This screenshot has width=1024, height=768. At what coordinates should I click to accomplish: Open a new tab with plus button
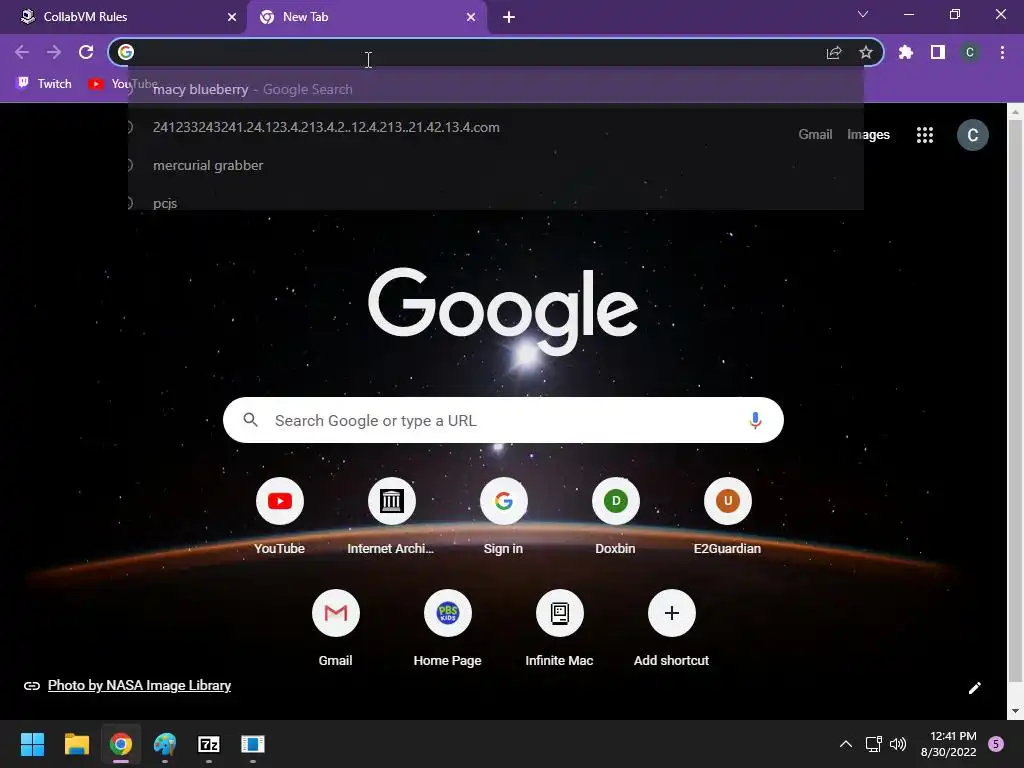[509, 17]
